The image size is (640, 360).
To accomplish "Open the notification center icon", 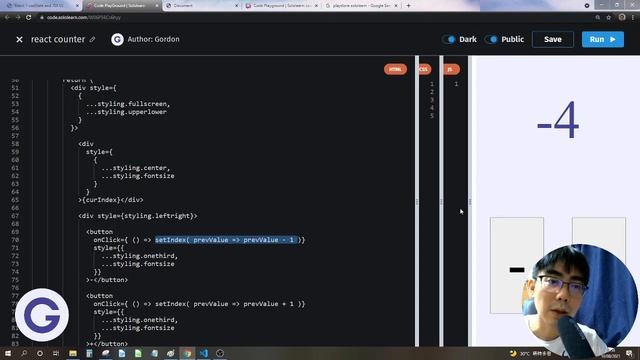I will [629, 353].
